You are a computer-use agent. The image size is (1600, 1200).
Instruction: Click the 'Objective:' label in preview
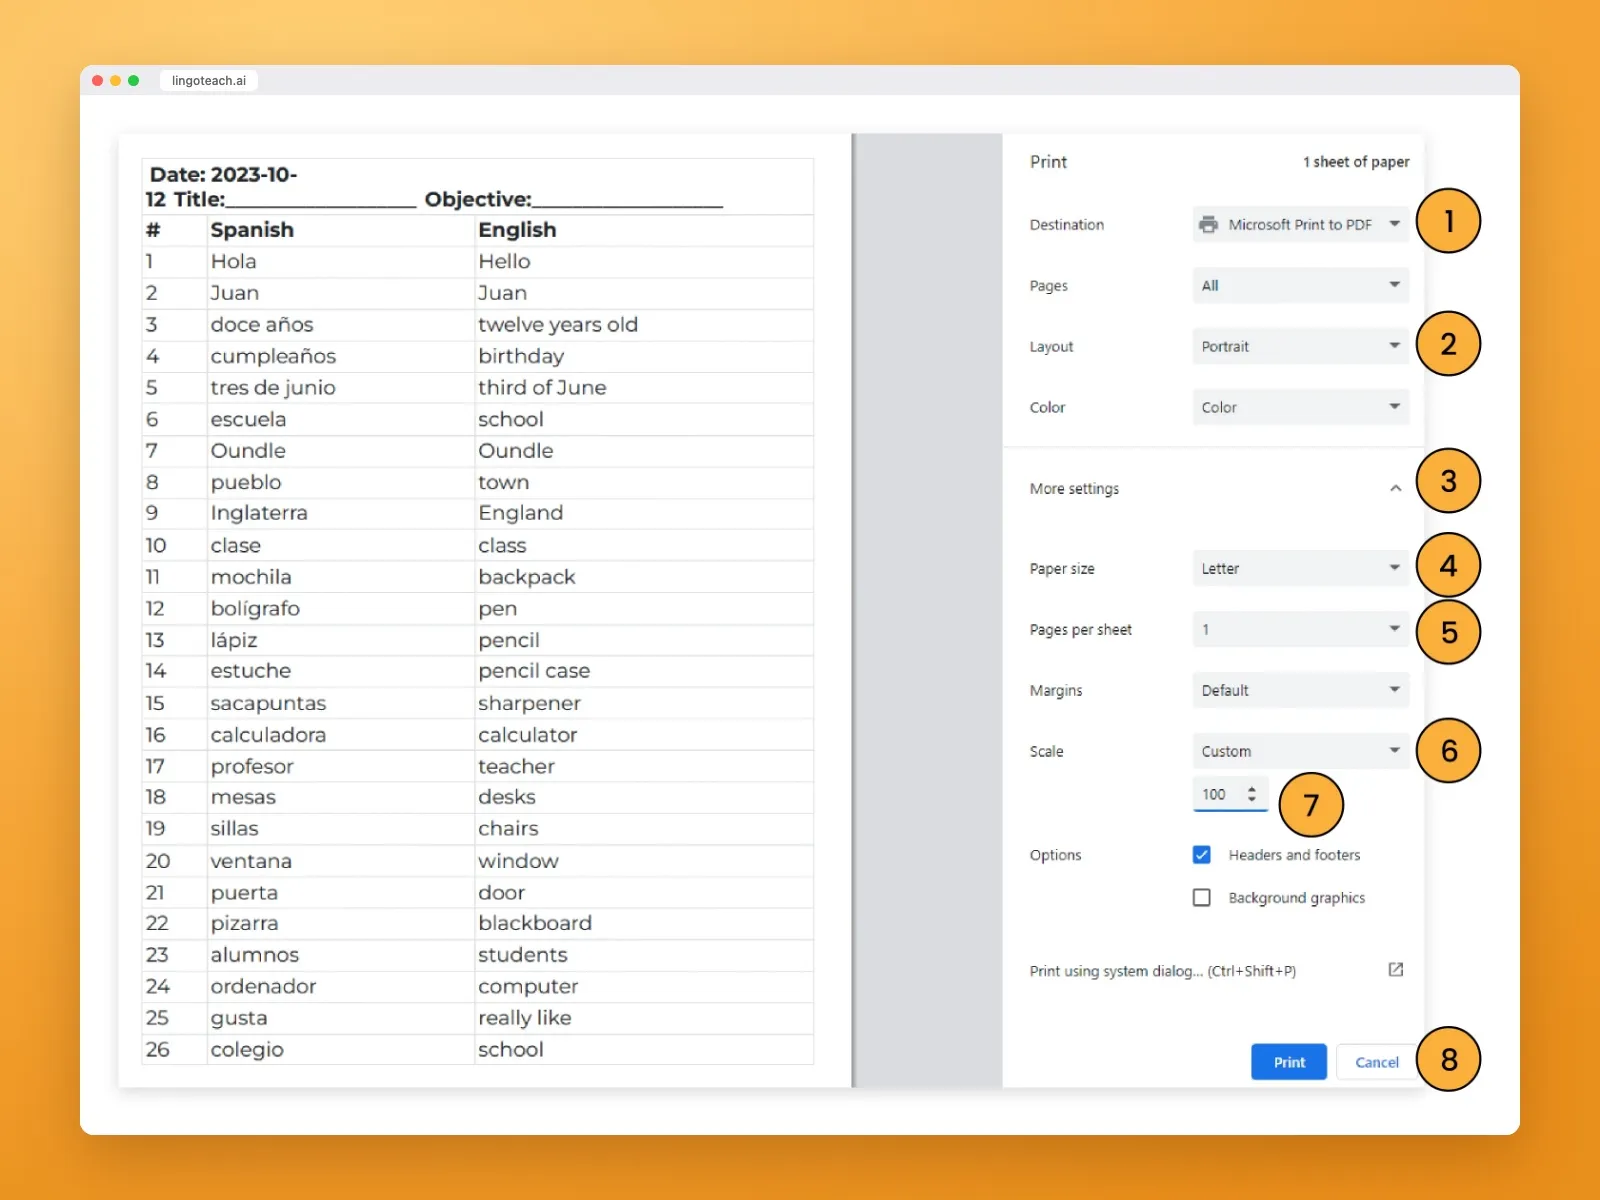tap(478, 199)
